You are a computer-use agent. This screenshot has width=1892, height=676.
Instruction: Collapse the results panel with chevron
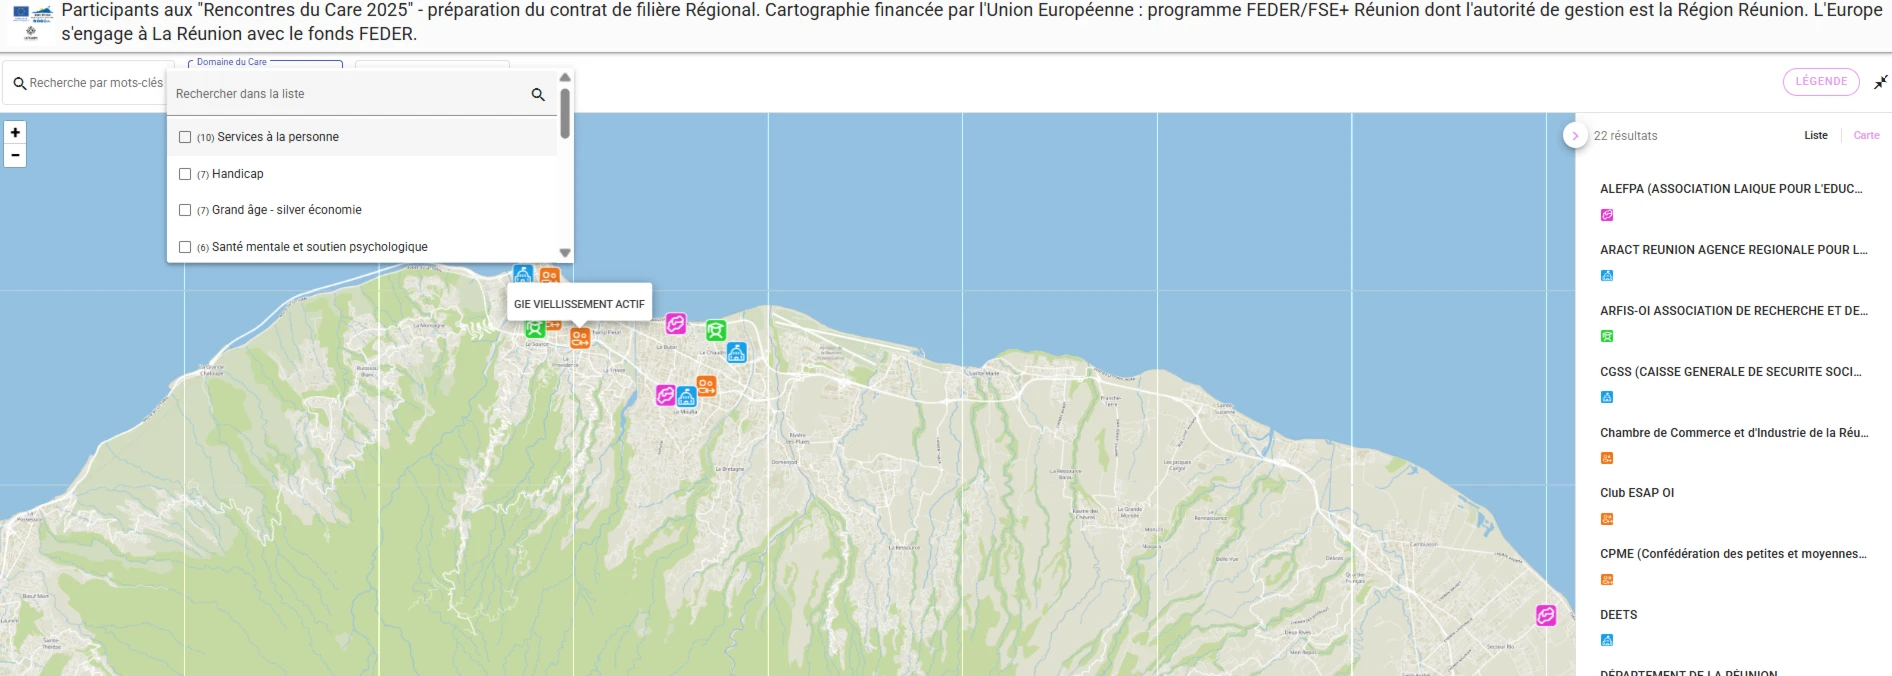[x=1575, y=136]
